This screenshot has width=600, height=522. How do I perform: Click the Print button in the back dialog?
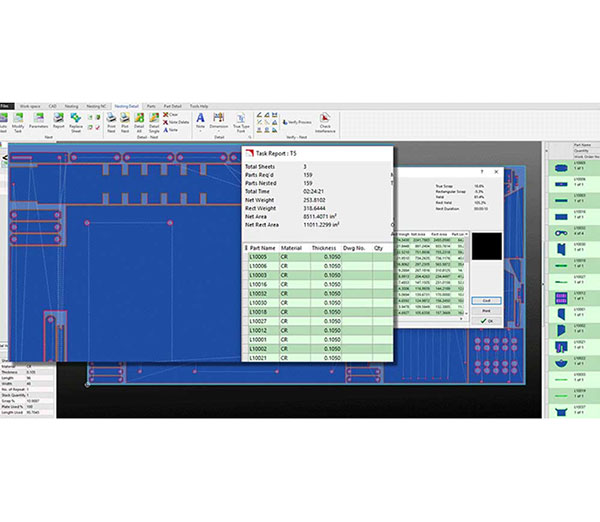pyautogui.click(x=486, y=311)
